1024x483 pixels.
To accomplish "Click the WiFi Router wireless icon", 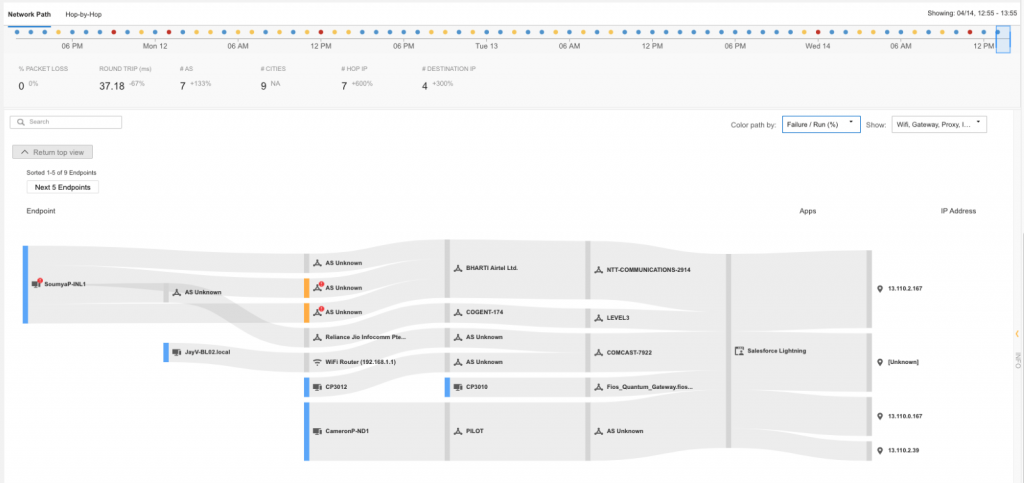I will [317, 362].
